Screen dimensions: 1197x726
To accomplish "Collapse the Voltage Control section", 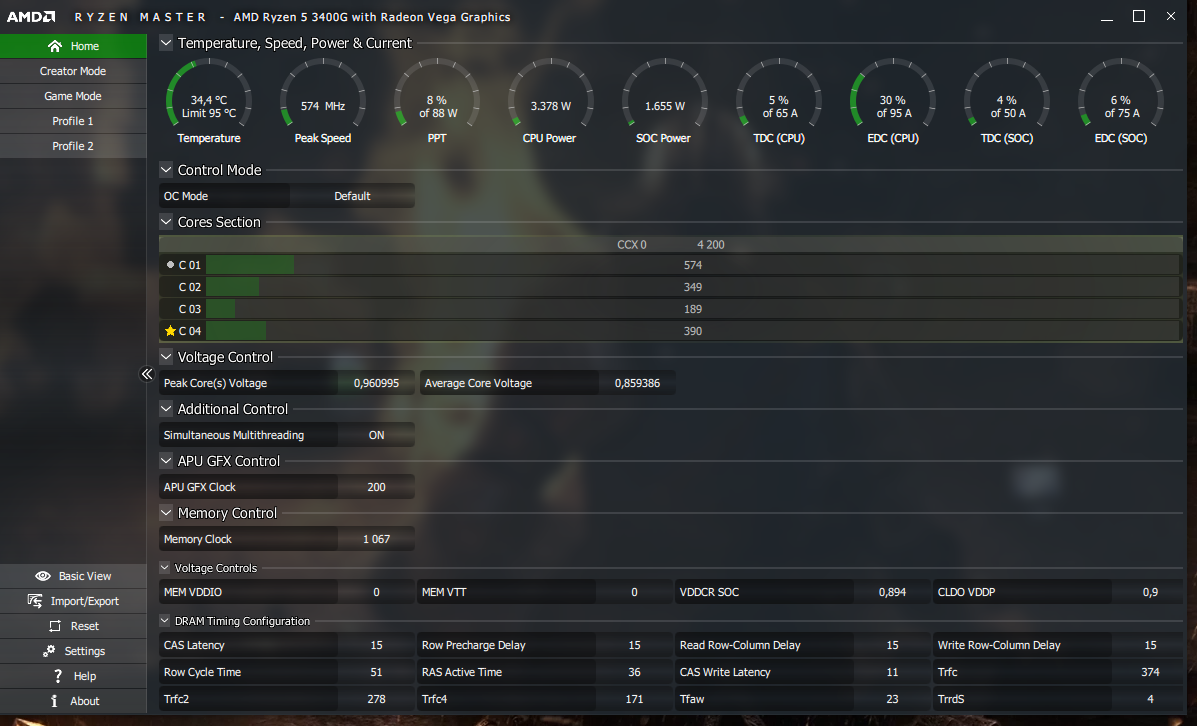I will (166, 357).
